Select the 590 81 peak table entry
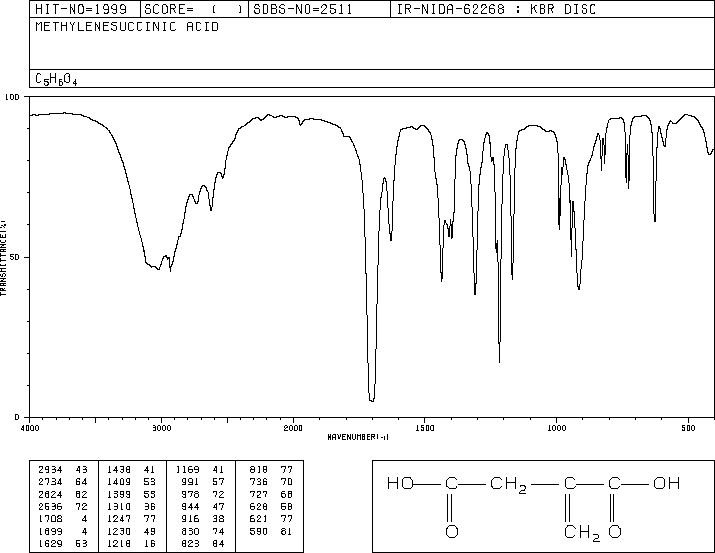715x553 pixels. [x=271, y=531]
